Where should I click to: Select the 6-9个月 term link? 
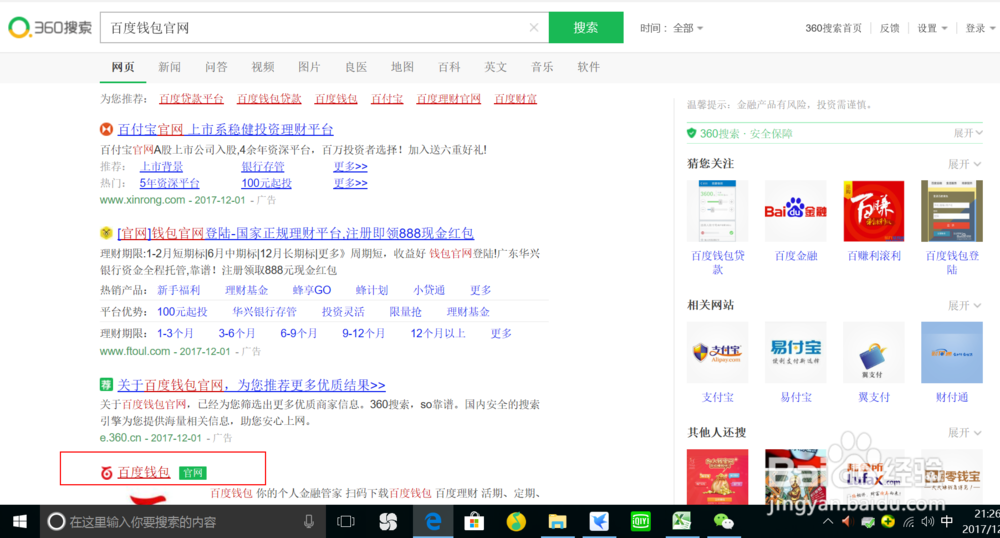pos(298,333)
